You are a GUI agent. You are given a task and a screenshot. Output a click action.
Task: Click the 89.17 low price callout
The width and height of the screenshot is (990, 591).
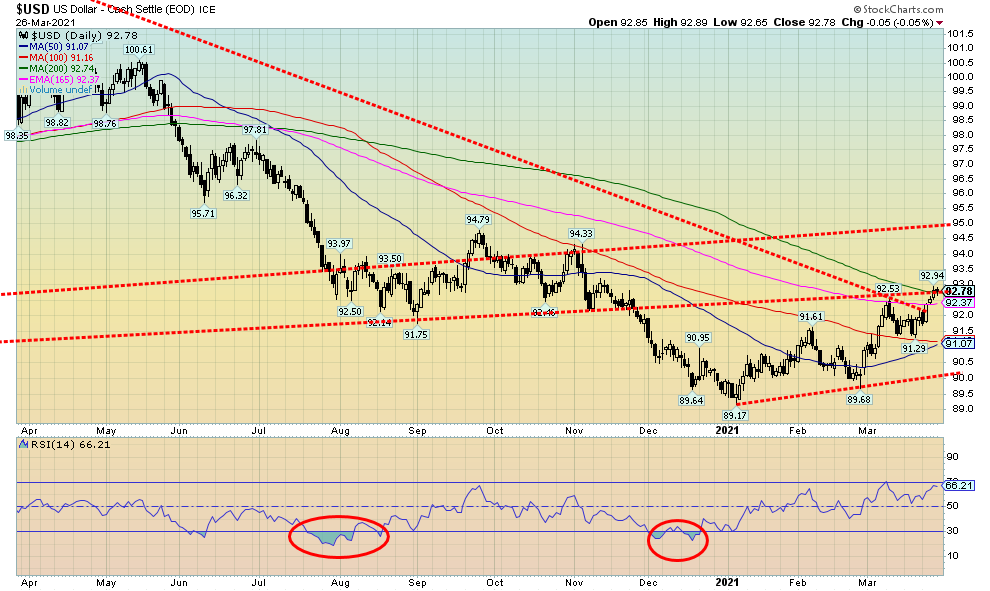click(736, 414)
